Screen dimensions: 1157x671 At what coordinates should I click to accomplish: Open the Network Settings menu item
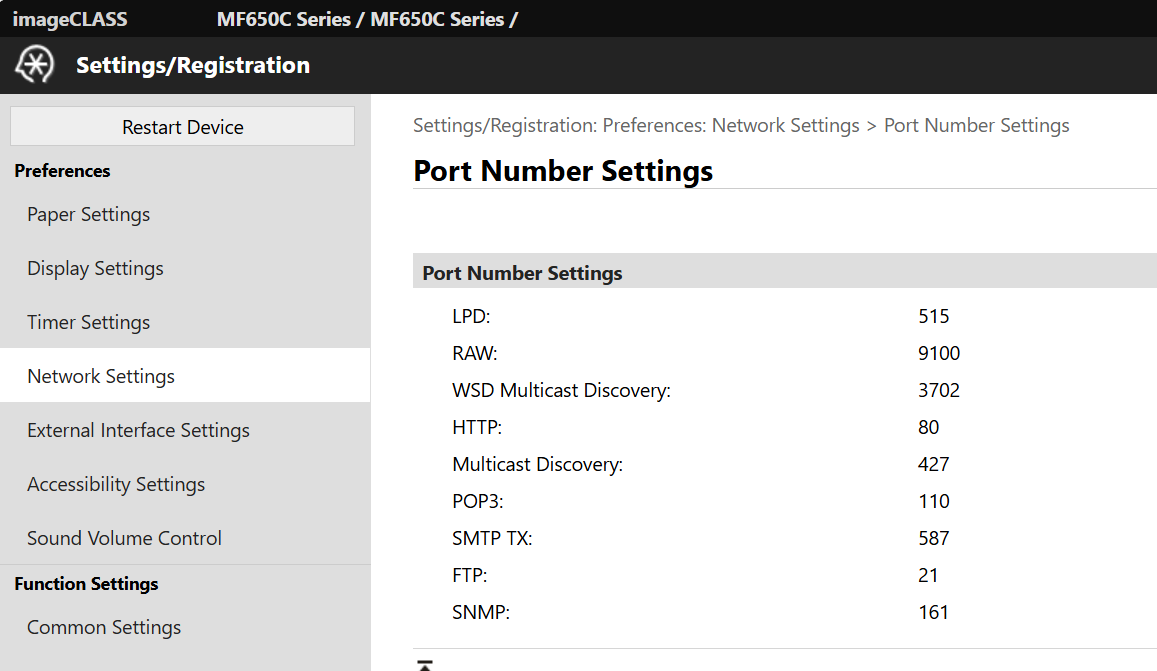tap(101, 377)
